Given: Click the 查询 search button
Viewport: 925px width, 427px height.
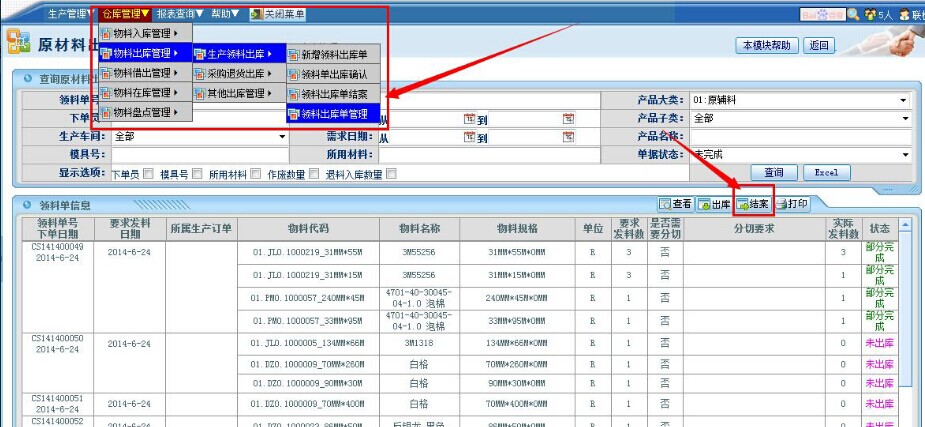Looking at the screenshot, I should 773,172.
